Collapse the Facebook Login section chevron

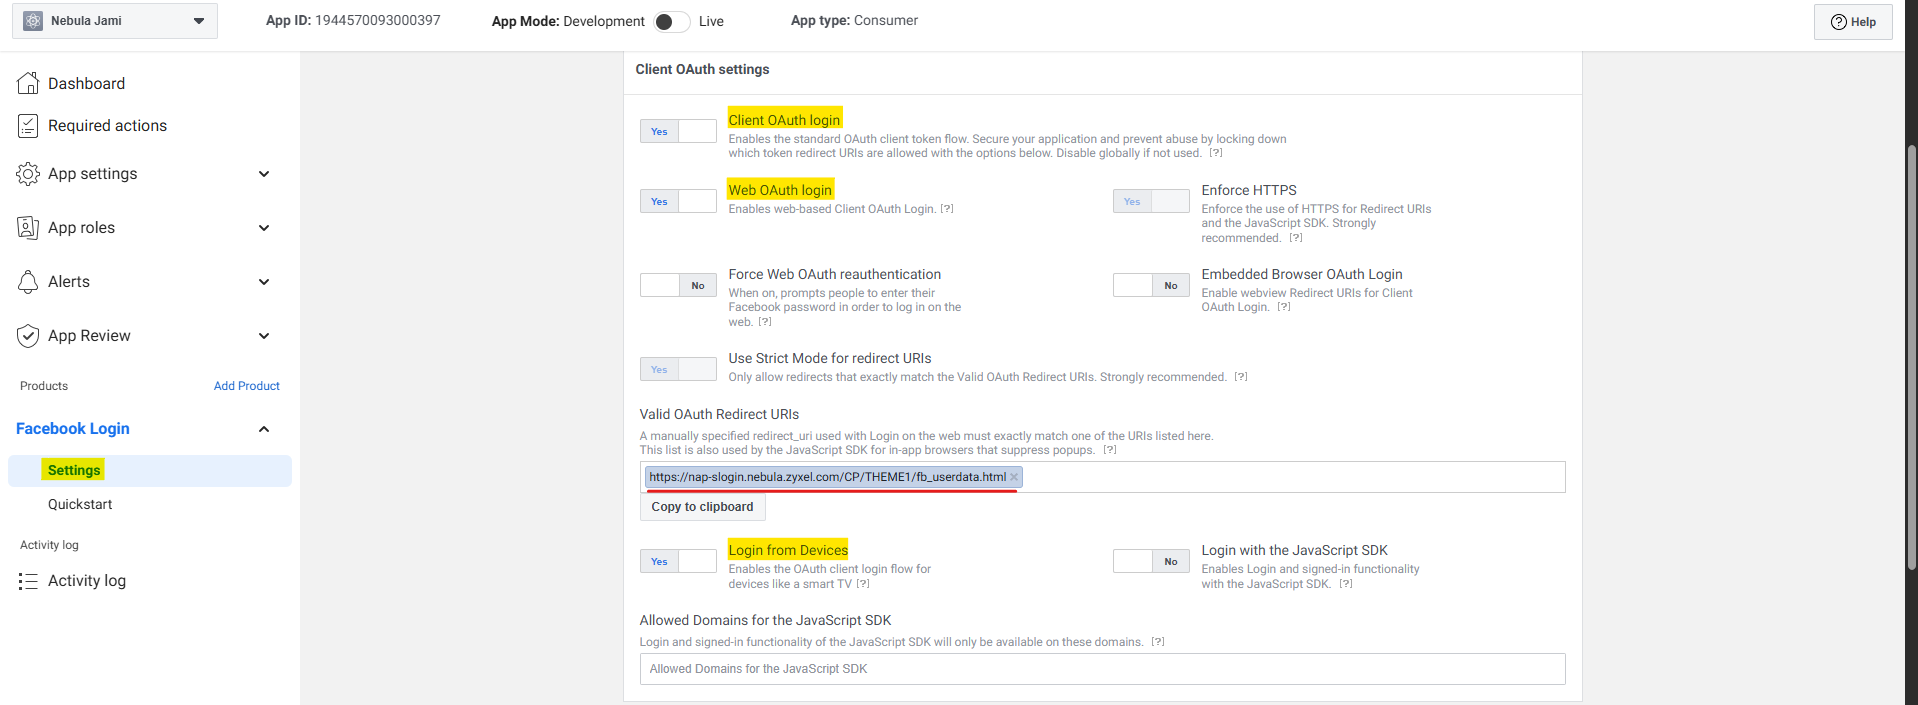click(x=264, y=429)
